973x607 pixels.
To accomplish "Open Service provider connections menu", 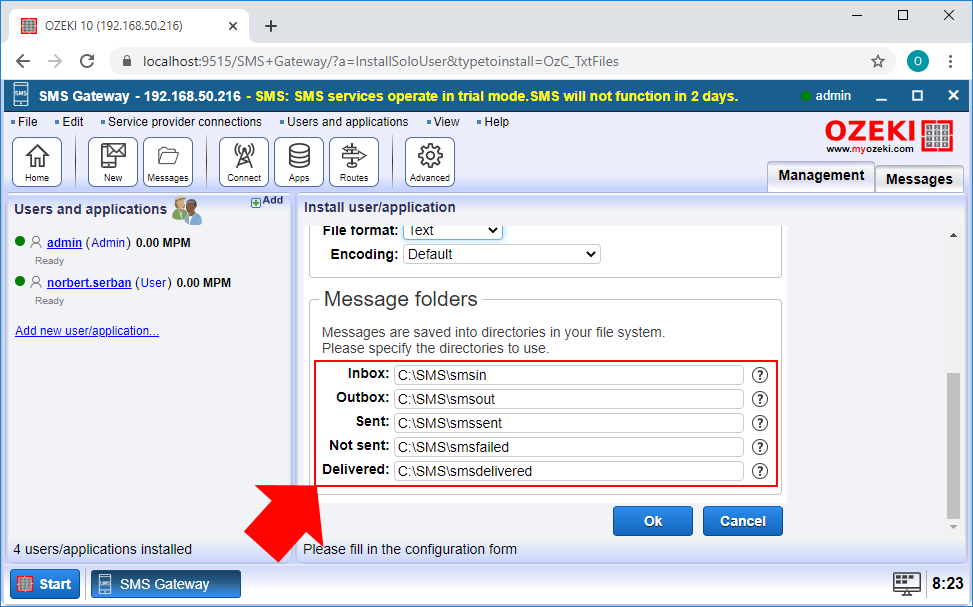I will pos(184,122).
